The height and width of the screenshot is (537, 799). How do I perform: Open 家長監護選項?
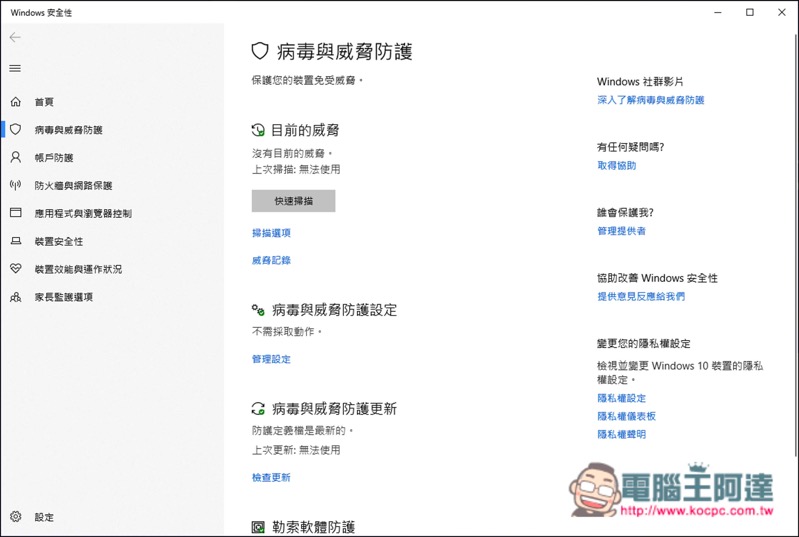point(64,297)
